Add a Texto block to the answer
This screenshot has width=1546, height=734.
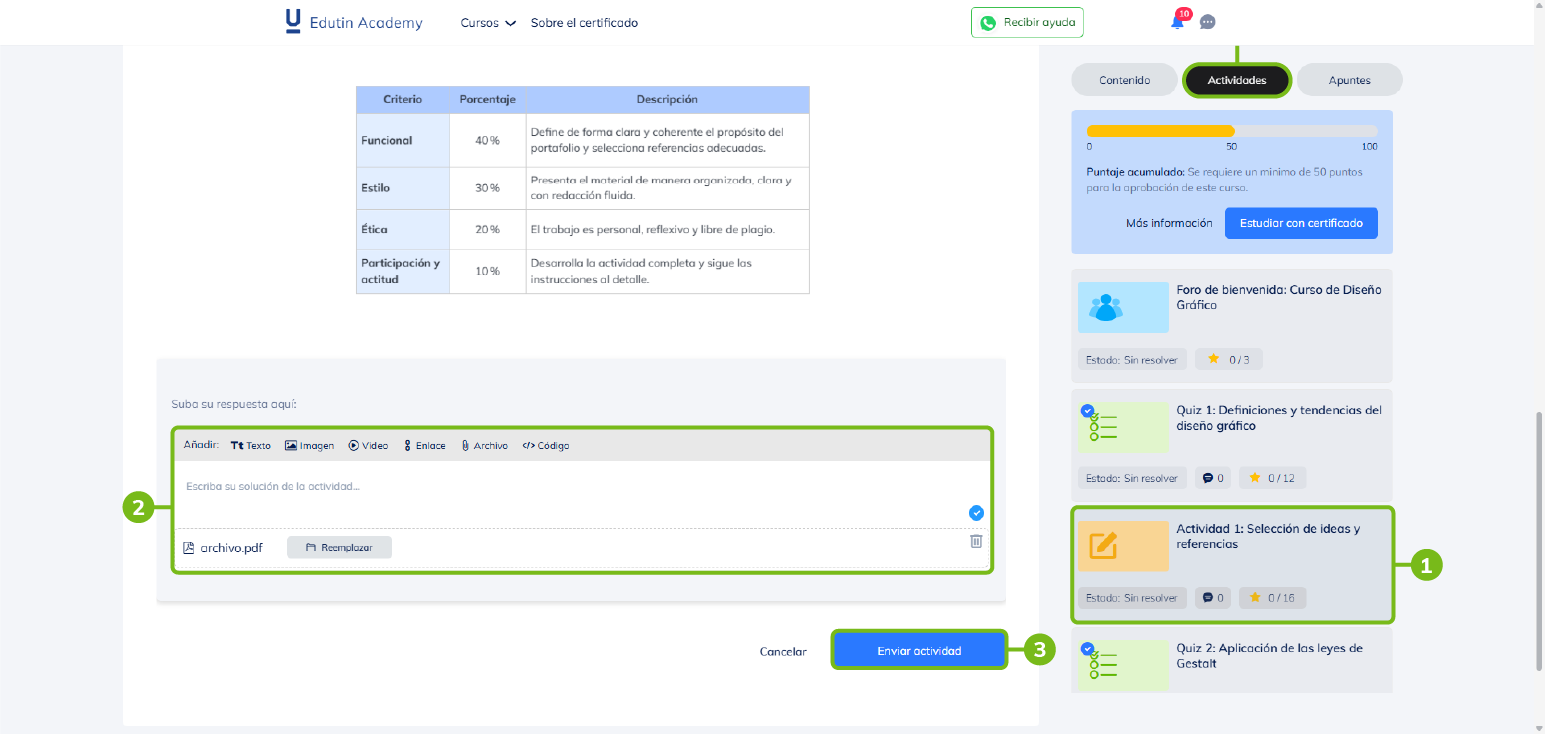tap(250, 446)
